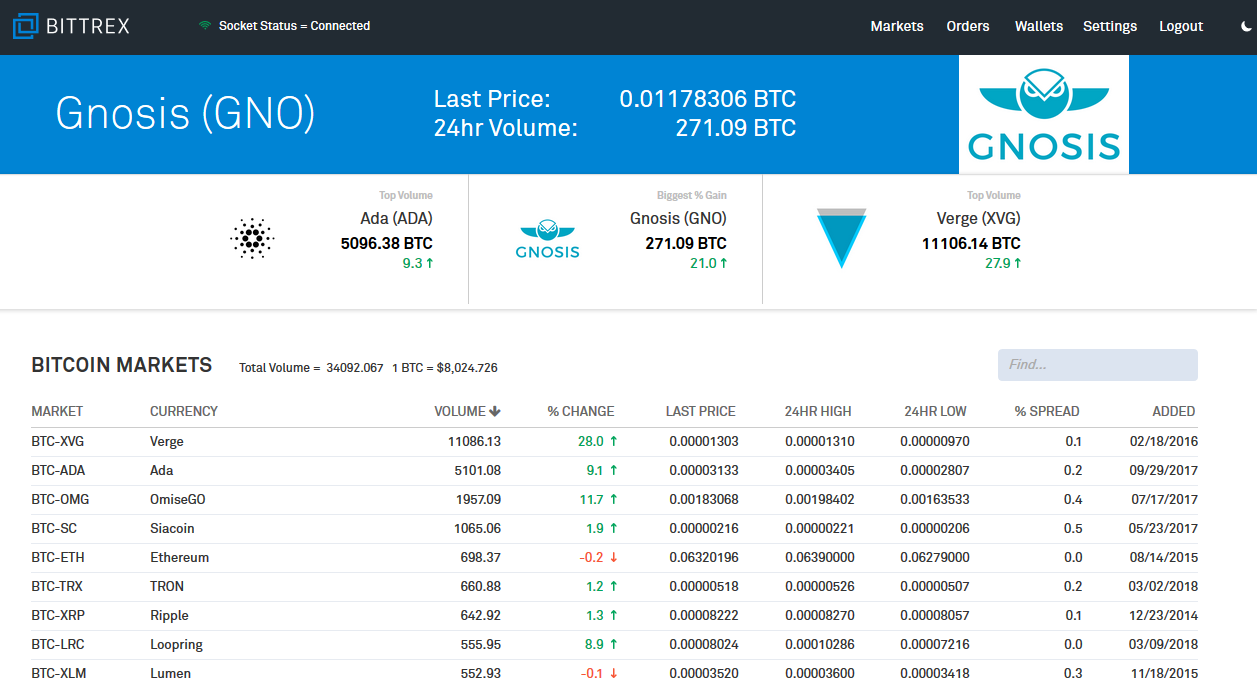Sort table by the 24HR LOW header
The height and width of the screenshot is (688, 1257).
(935, 411)
